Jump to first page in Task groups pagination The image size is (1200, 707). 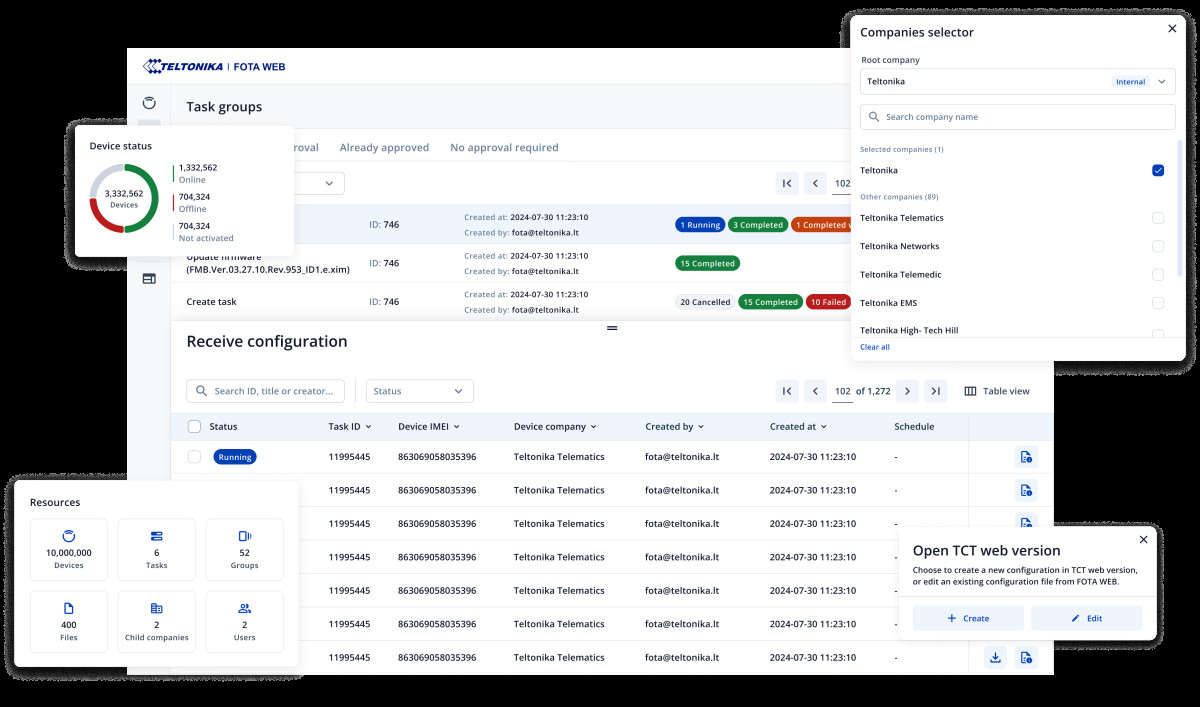click(x=787, y=183)
